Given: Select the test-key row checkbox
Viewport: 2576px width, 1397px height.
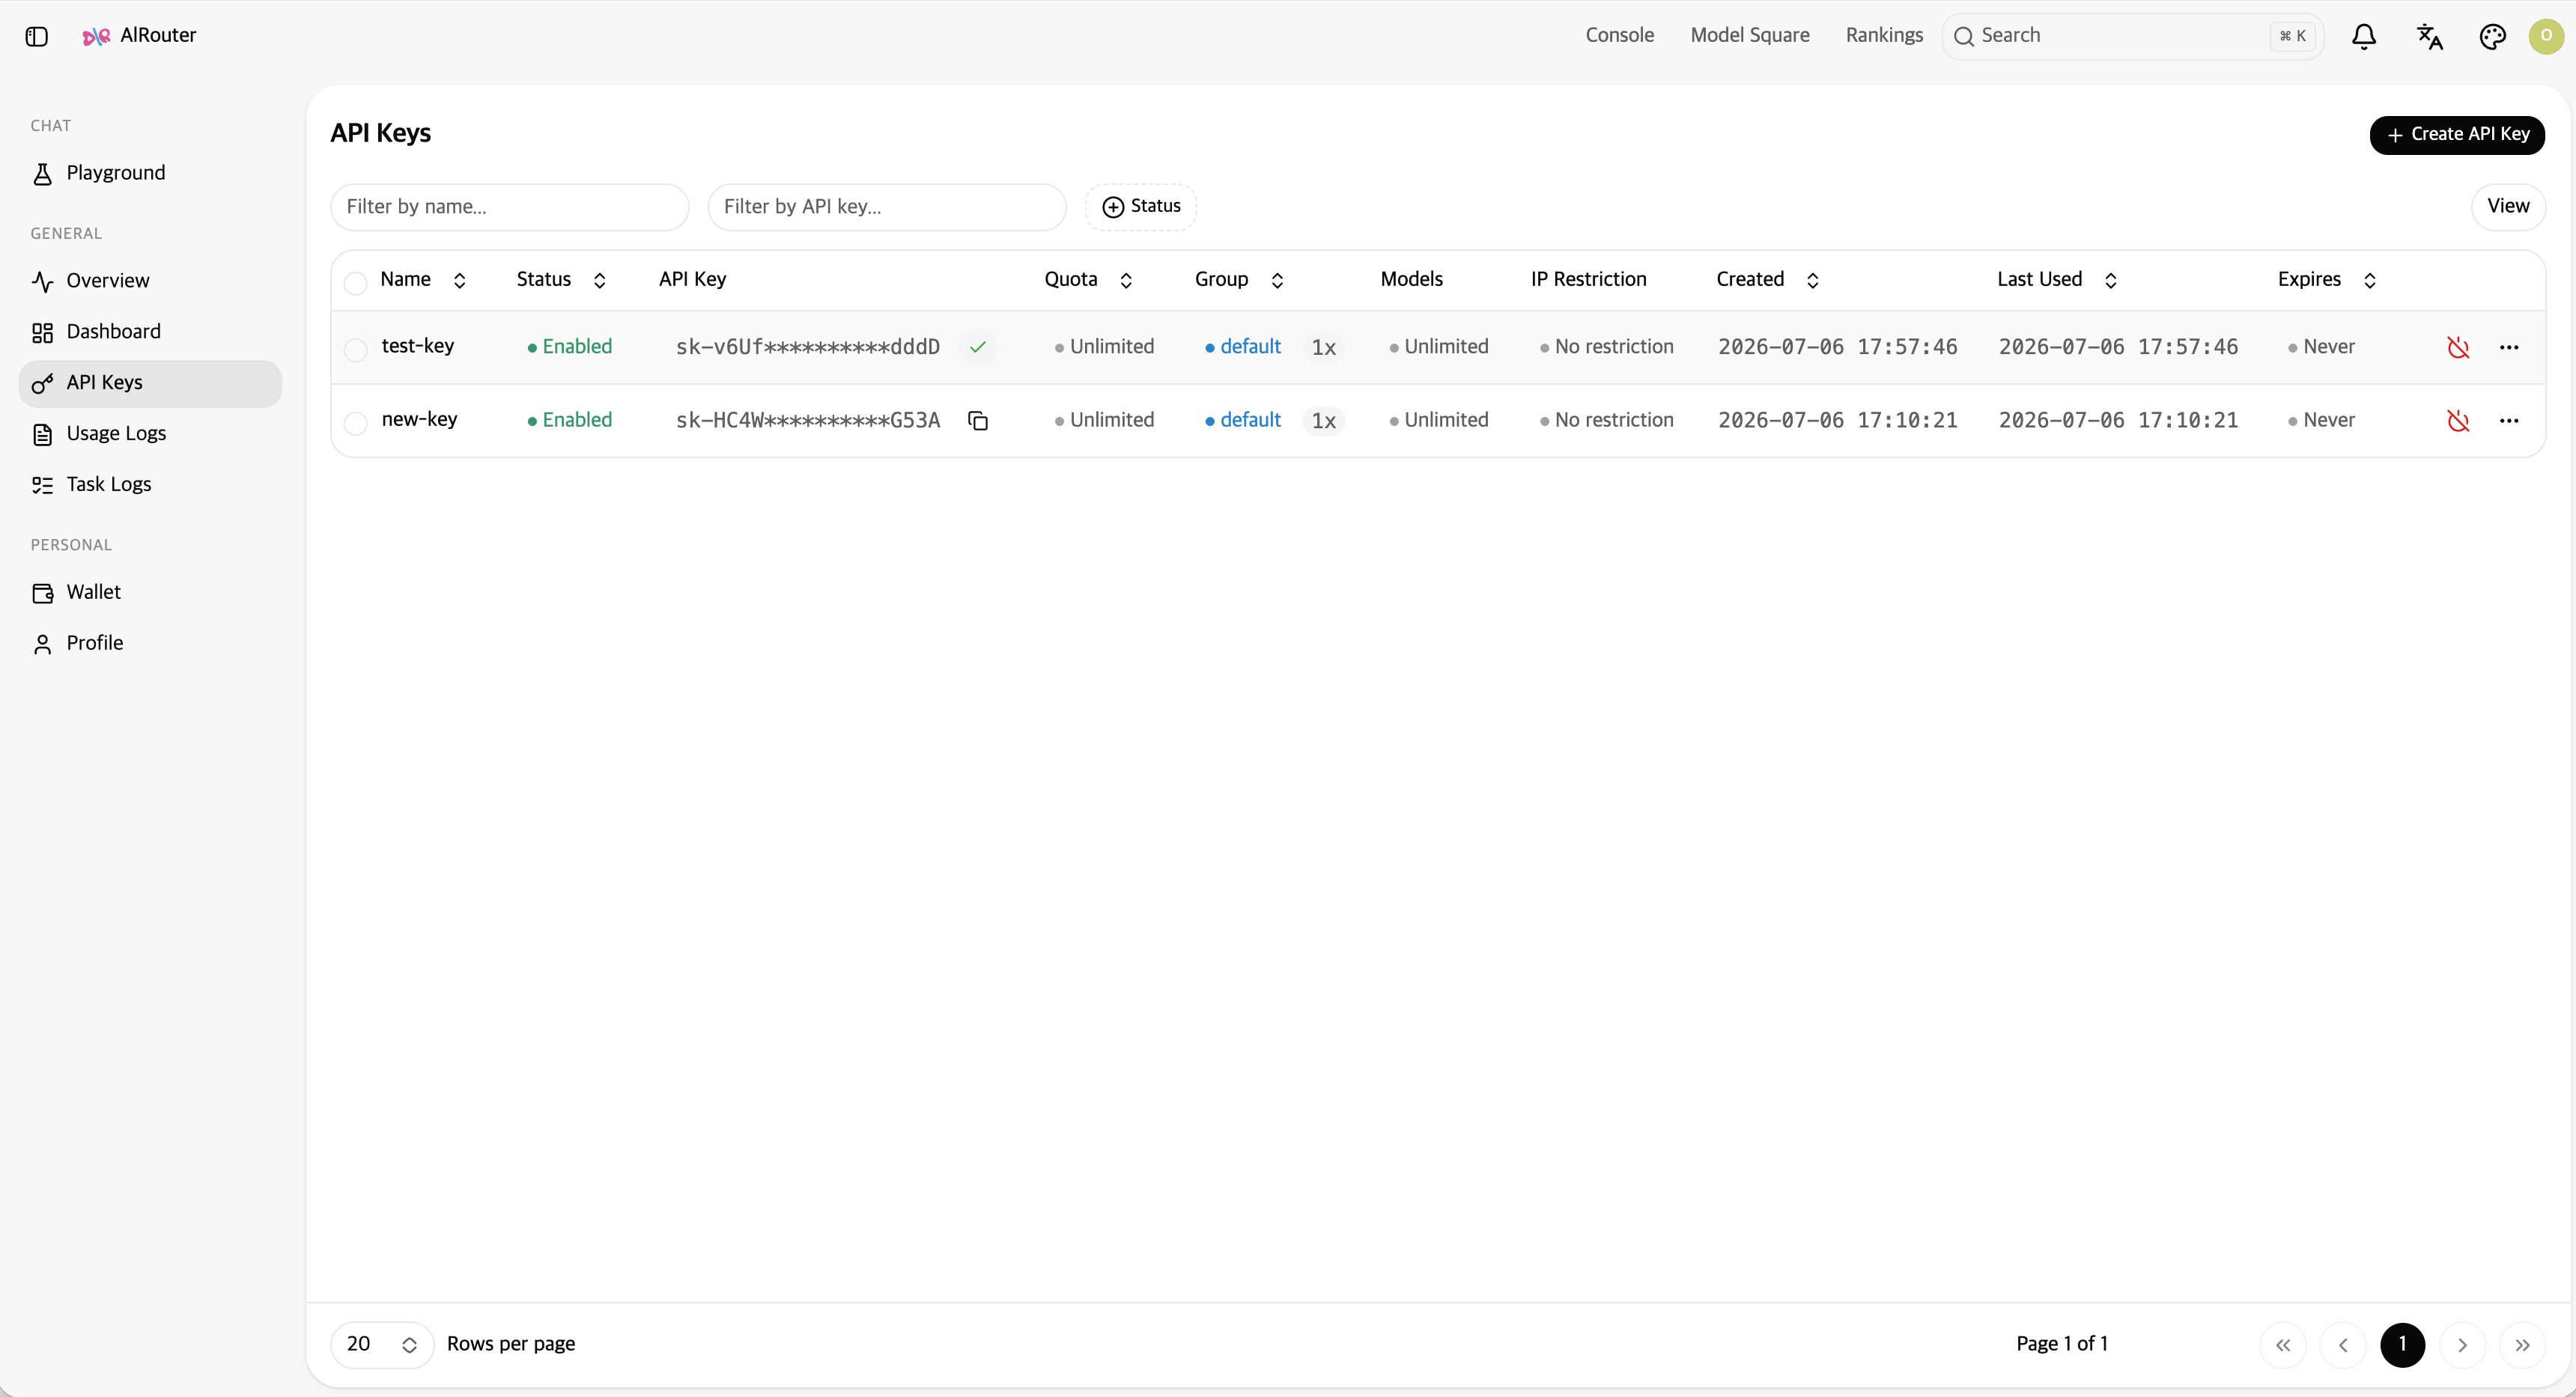Looking at the screenshot, I should click(355, 350).
